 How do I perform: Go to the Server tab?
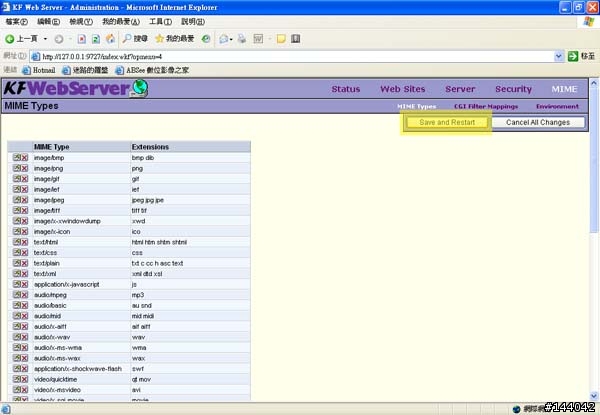click(460, 89)
